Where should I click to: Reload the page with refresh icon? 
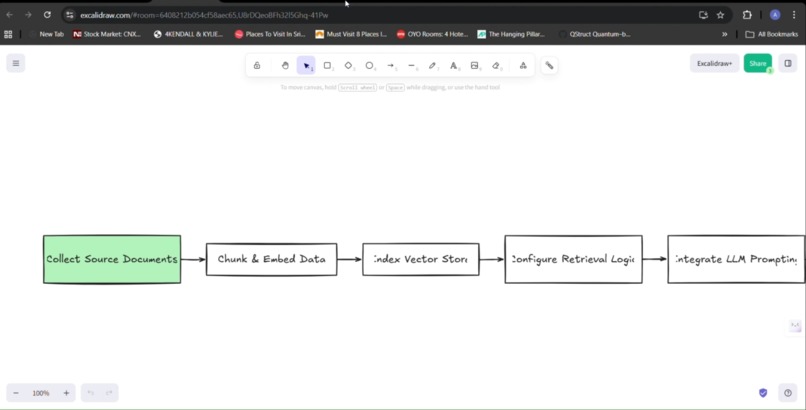pyautogui.click(x=47, y=15)
